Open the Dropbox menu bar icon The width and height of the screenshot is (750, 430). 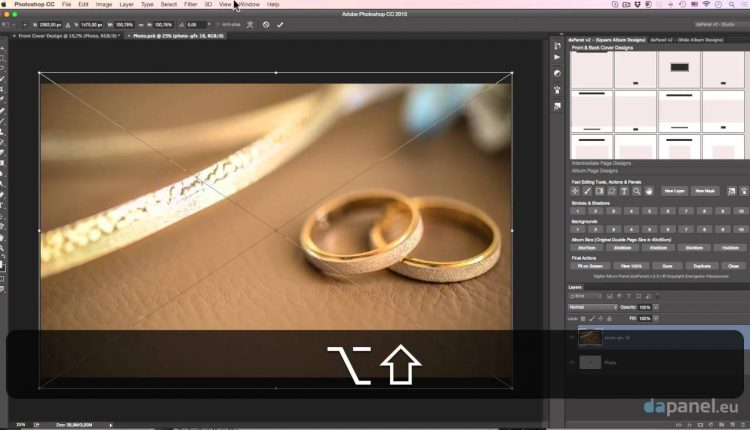(637, 4)
